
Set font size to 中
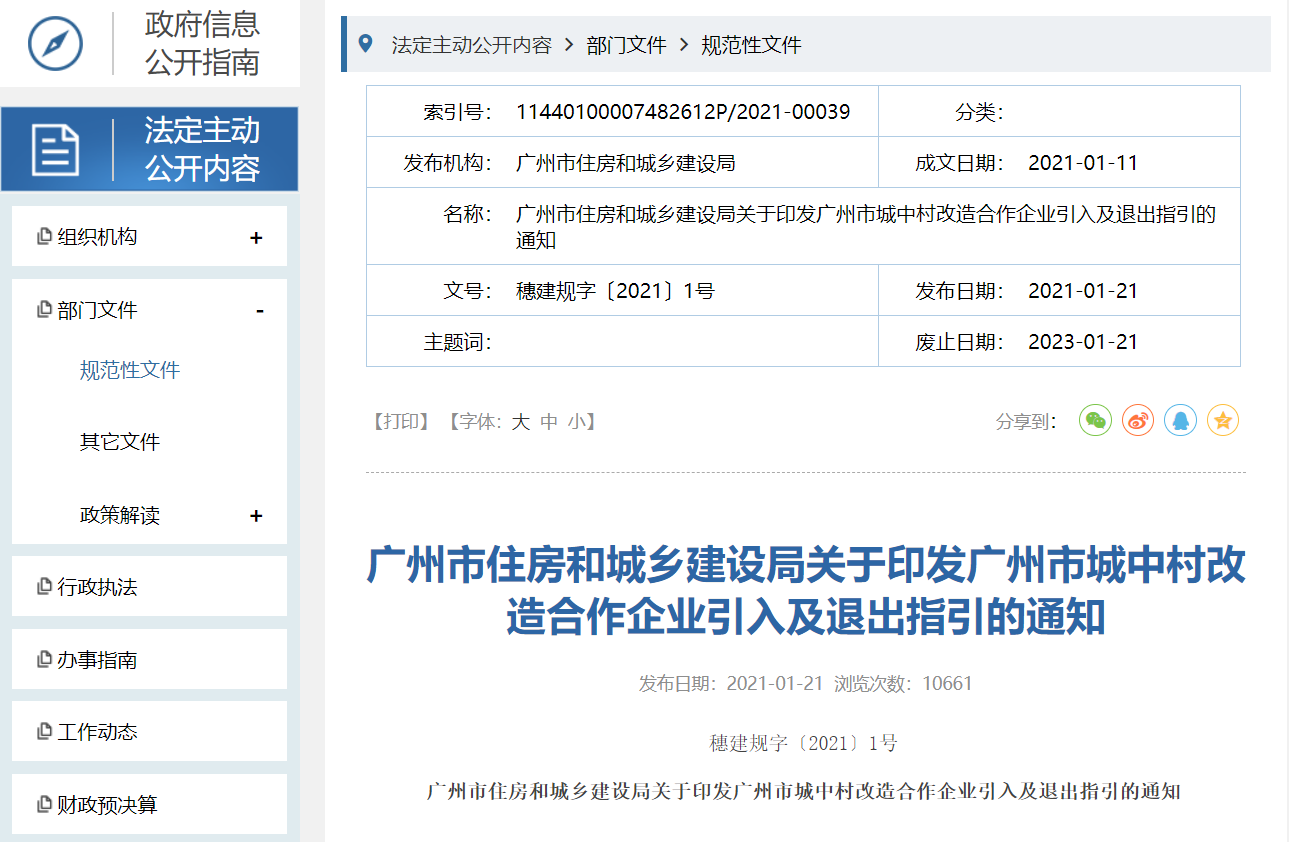pyautogui.click(x=549, y=422)
